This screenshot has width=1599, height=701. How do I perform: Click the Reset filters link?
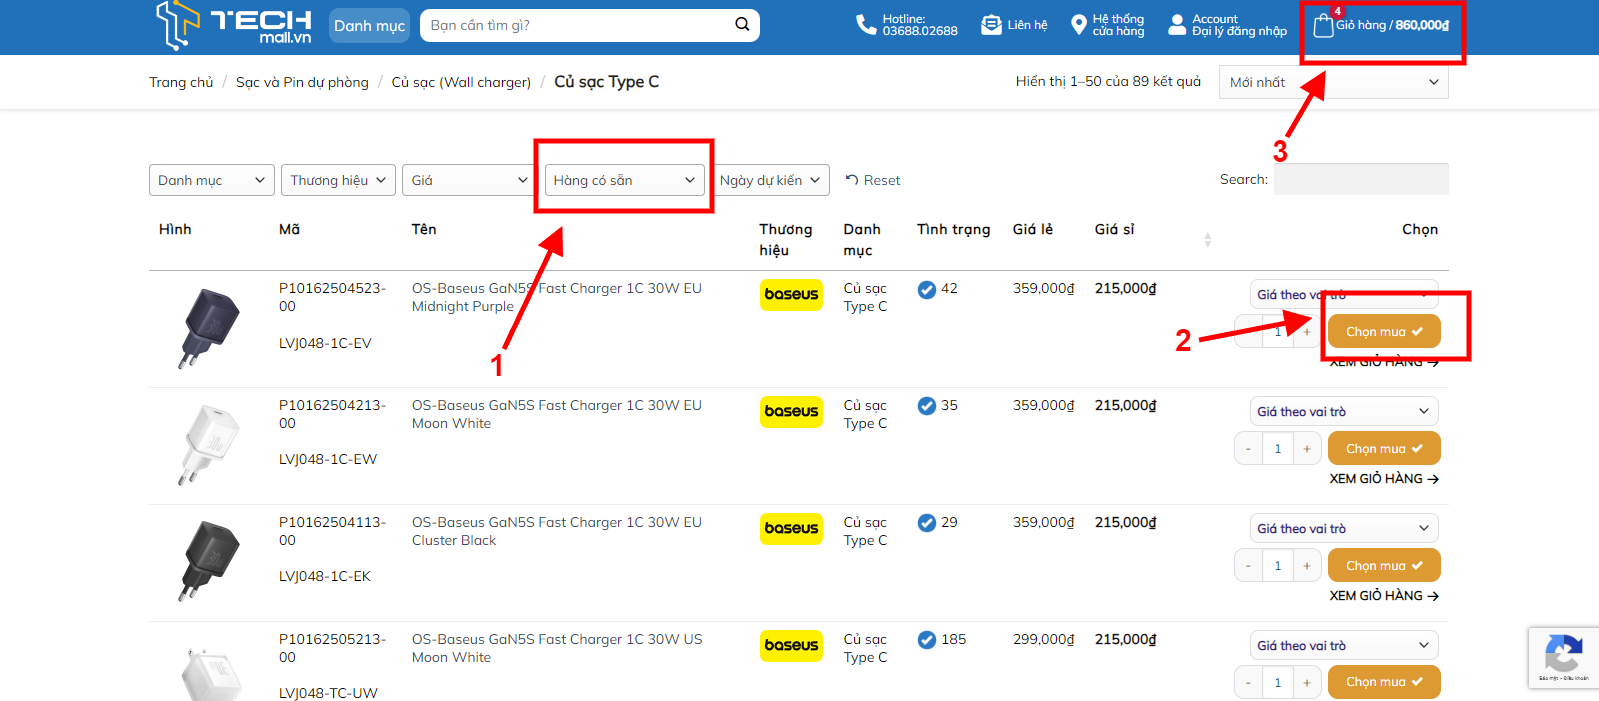tap(873, 180)
